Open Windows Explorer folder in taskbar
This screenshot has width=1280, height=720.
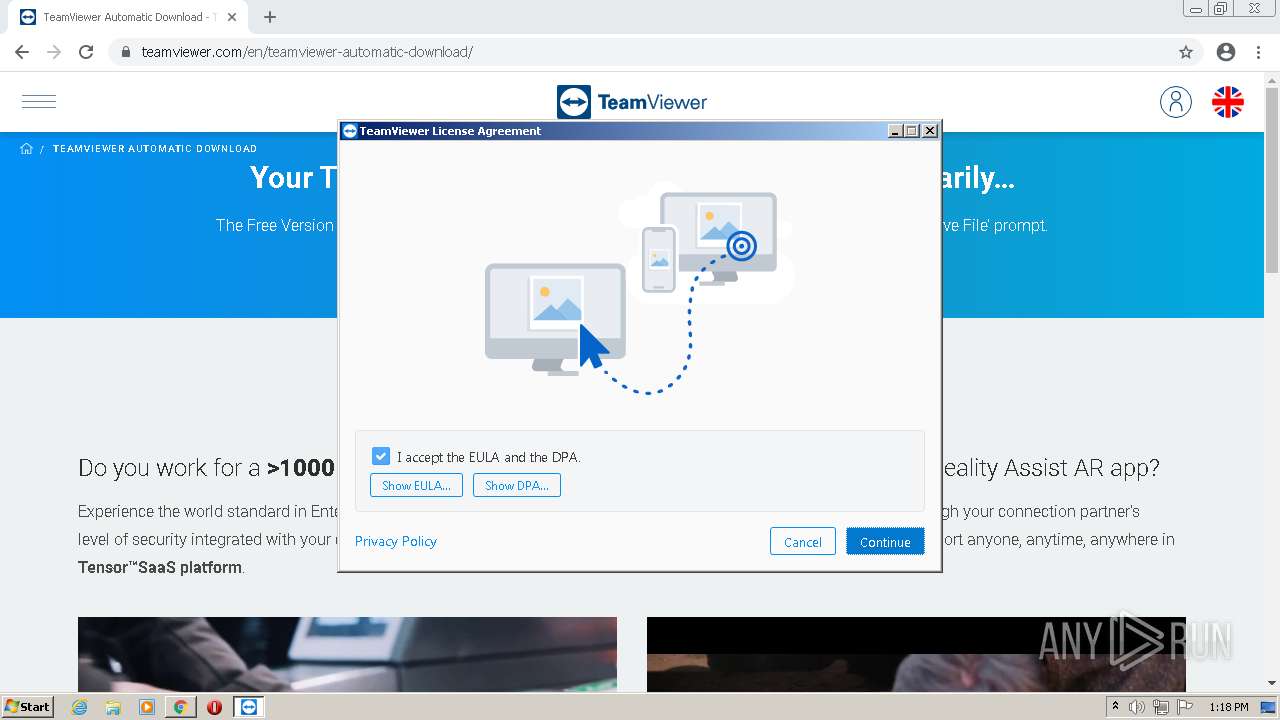113,707
